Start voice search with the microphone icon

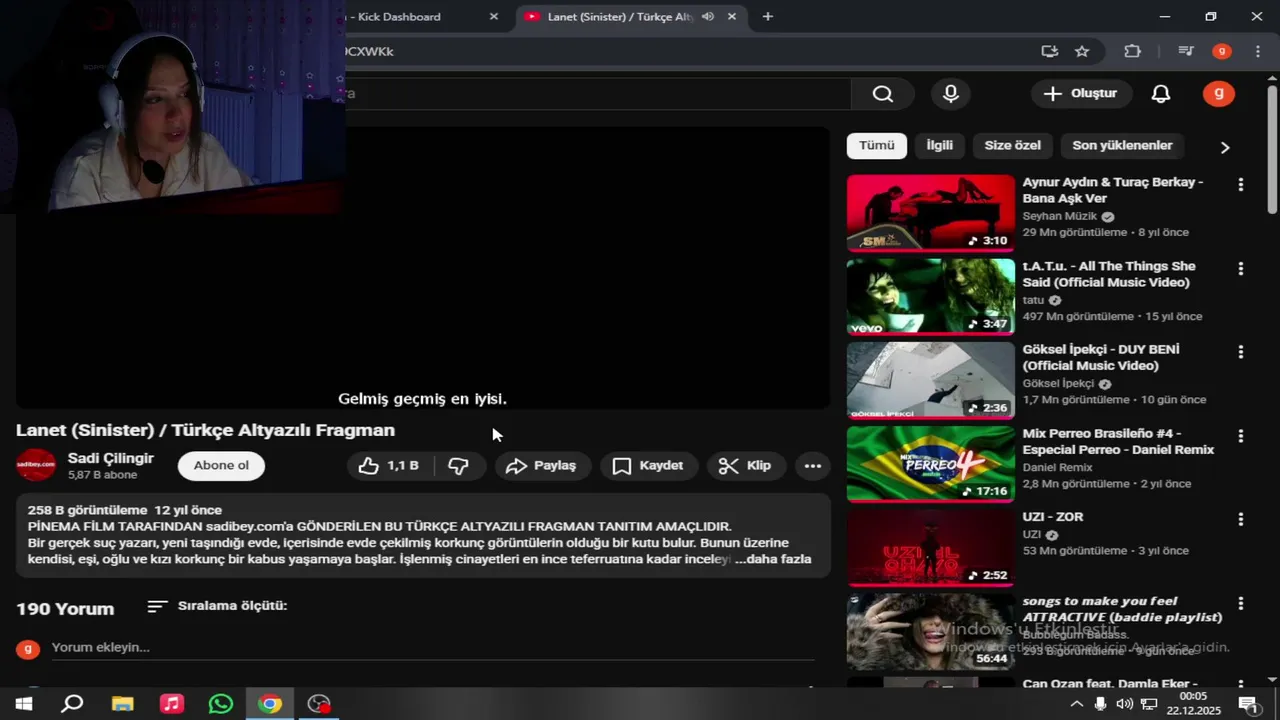coord(951,94)
